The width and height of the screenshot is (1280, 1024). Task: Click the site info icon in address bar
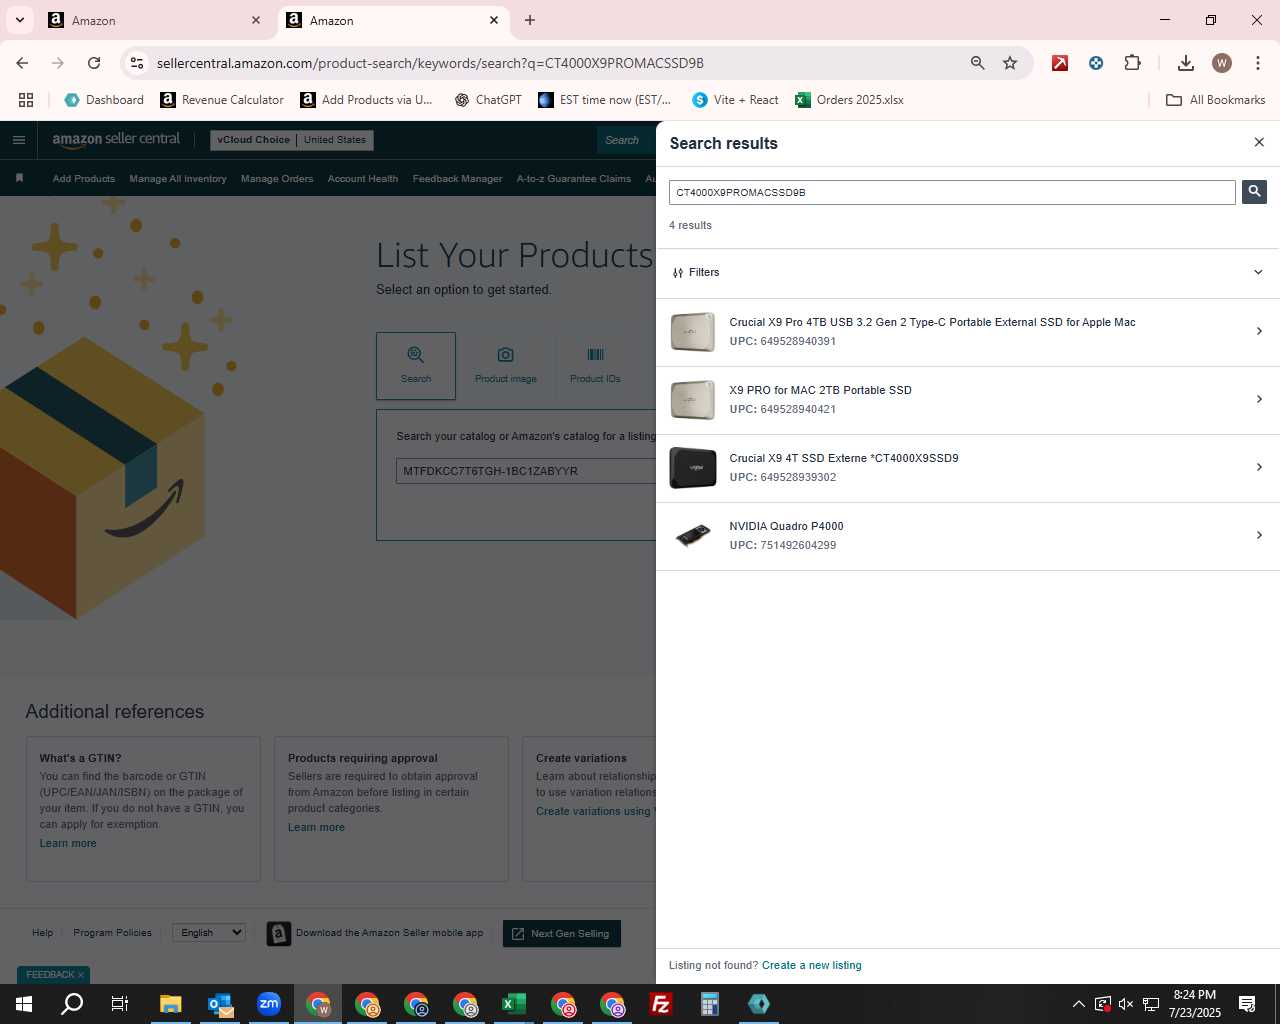click(137, 63)
